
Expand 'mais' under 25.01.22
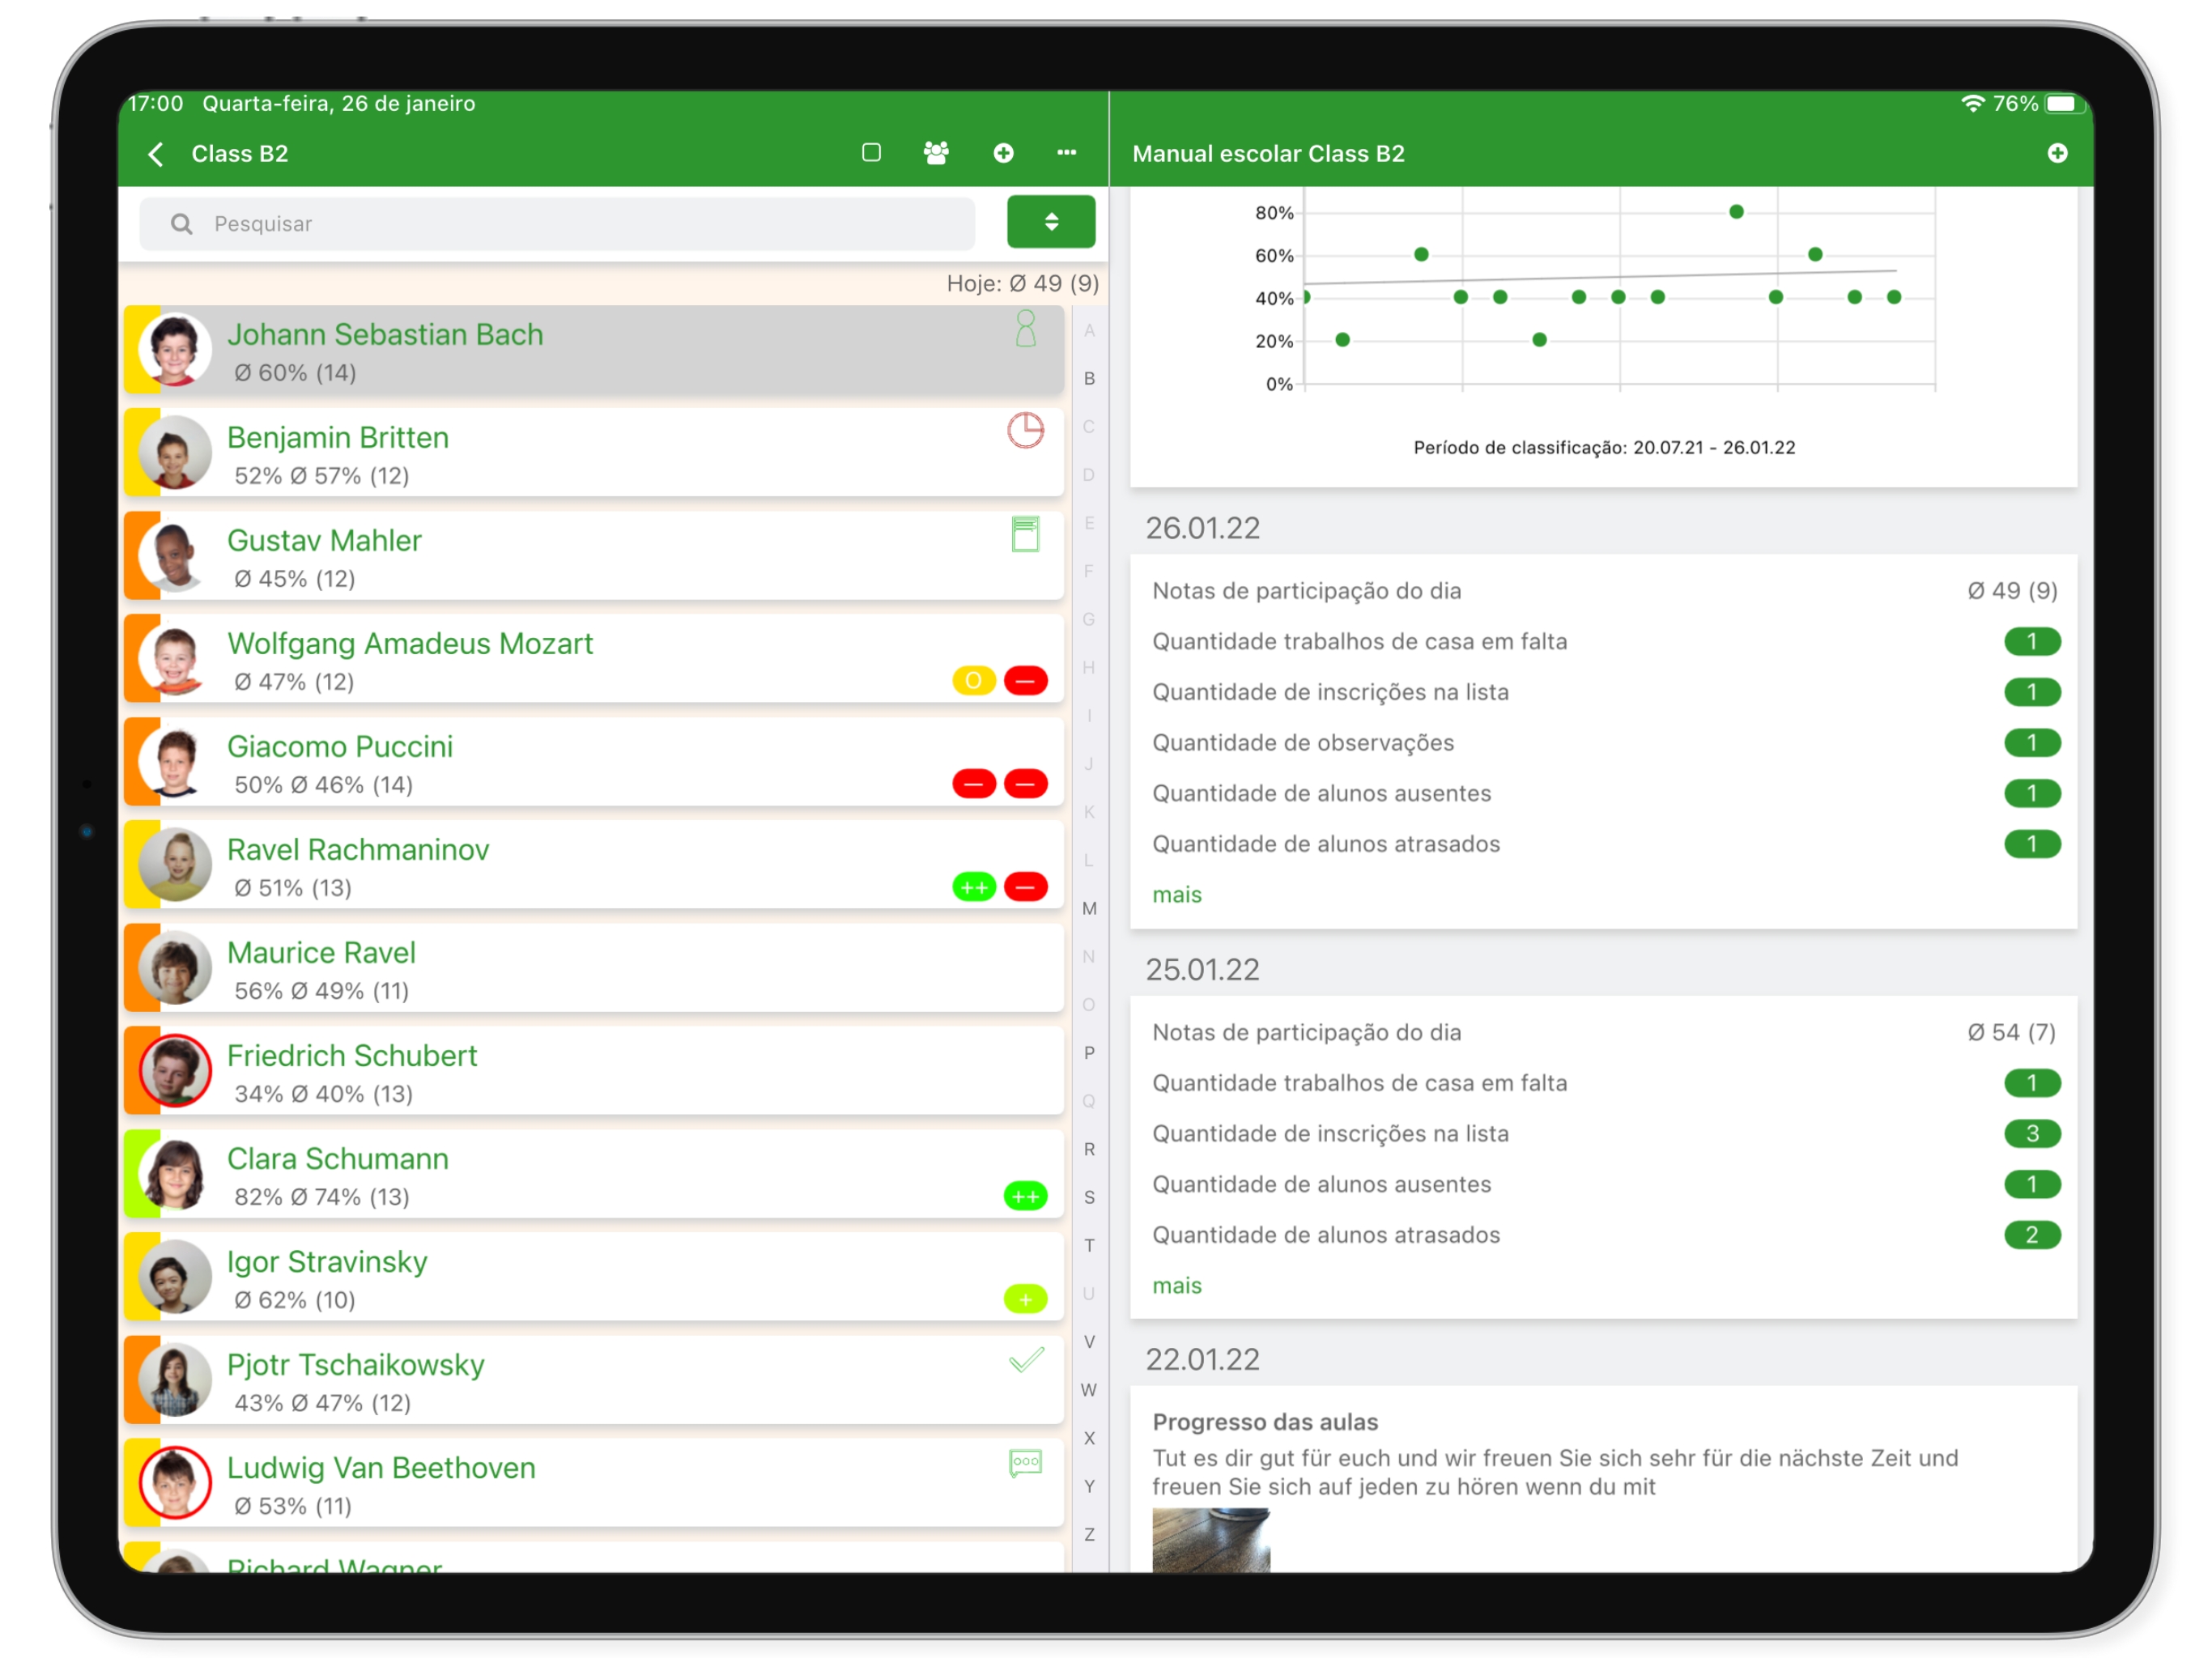(1176, 1286)
